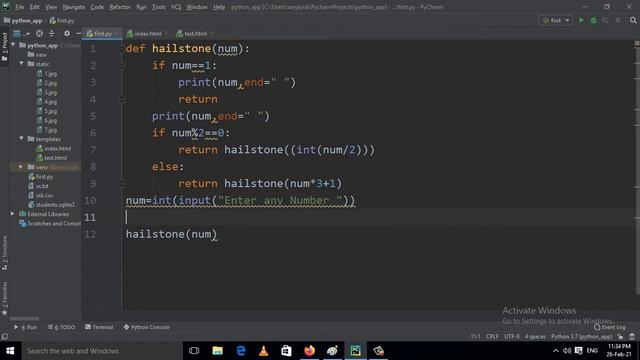This screenshot has width=640, height=360.
Task: Click the 4 spaces indent setting
Action: [x=535, y=336]
